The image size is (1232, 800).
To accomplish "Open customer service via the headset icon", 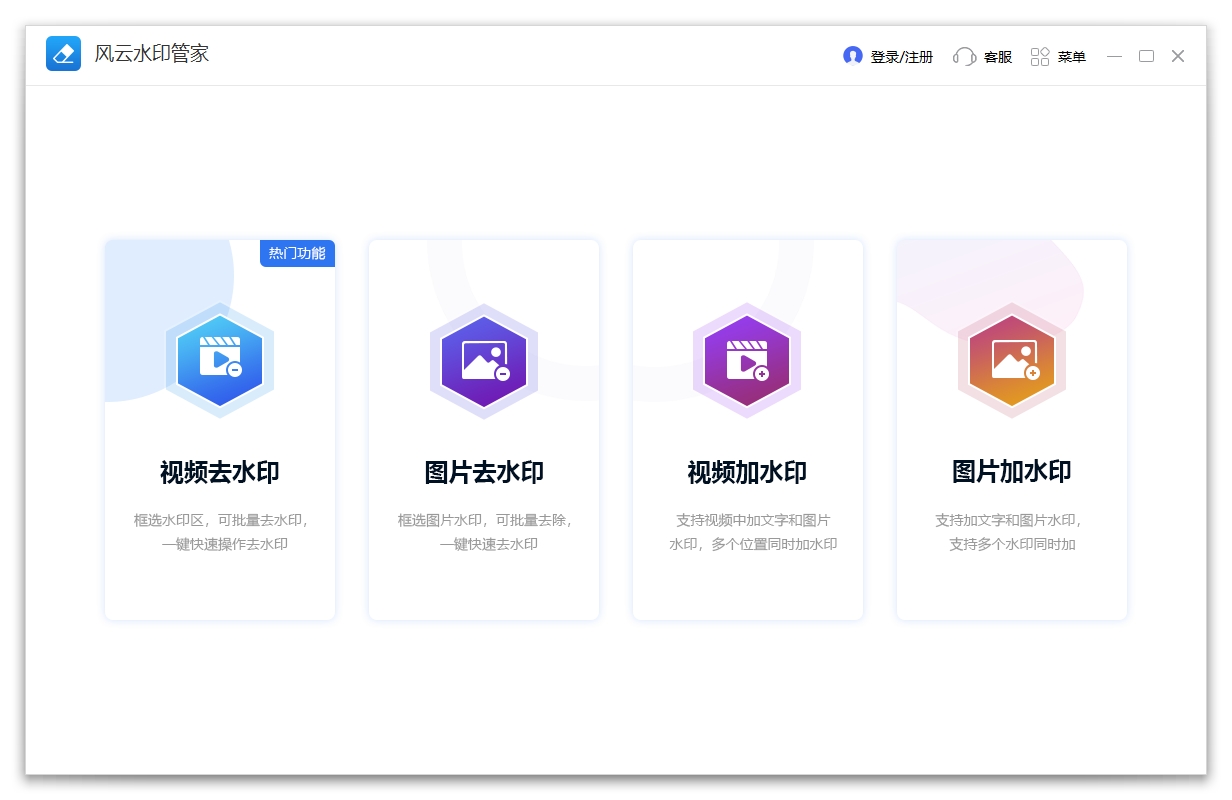I will click(x=964, y=57).
